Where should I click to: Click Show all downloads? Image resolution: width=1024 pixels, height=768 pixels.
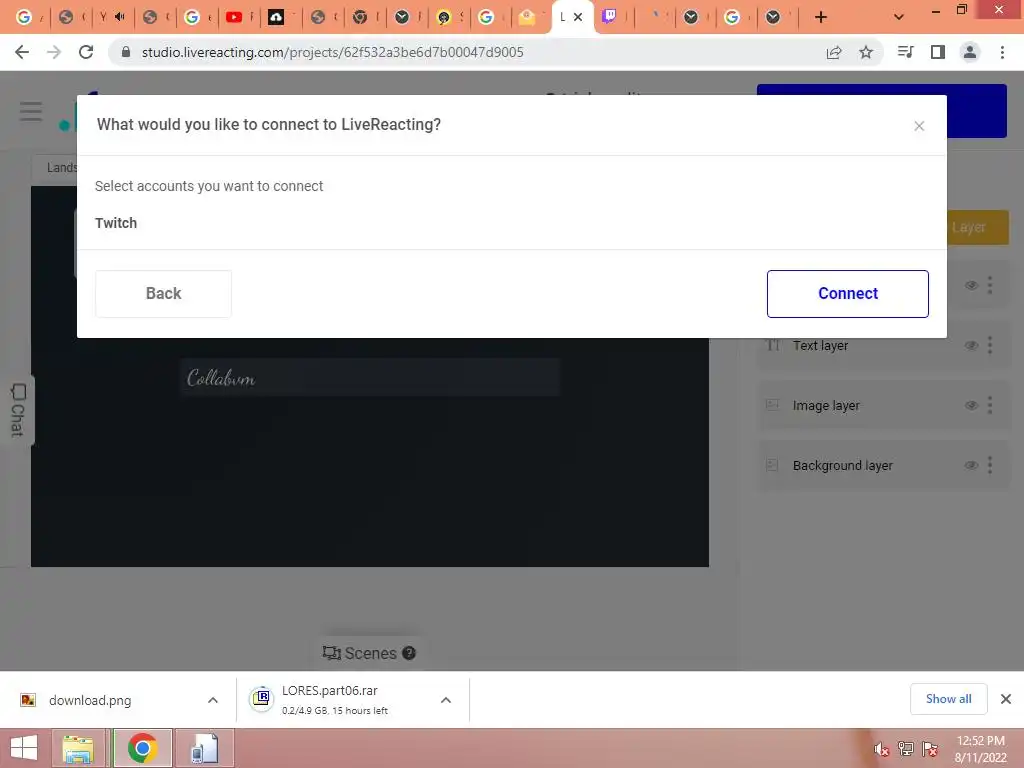tap(948, 699)
